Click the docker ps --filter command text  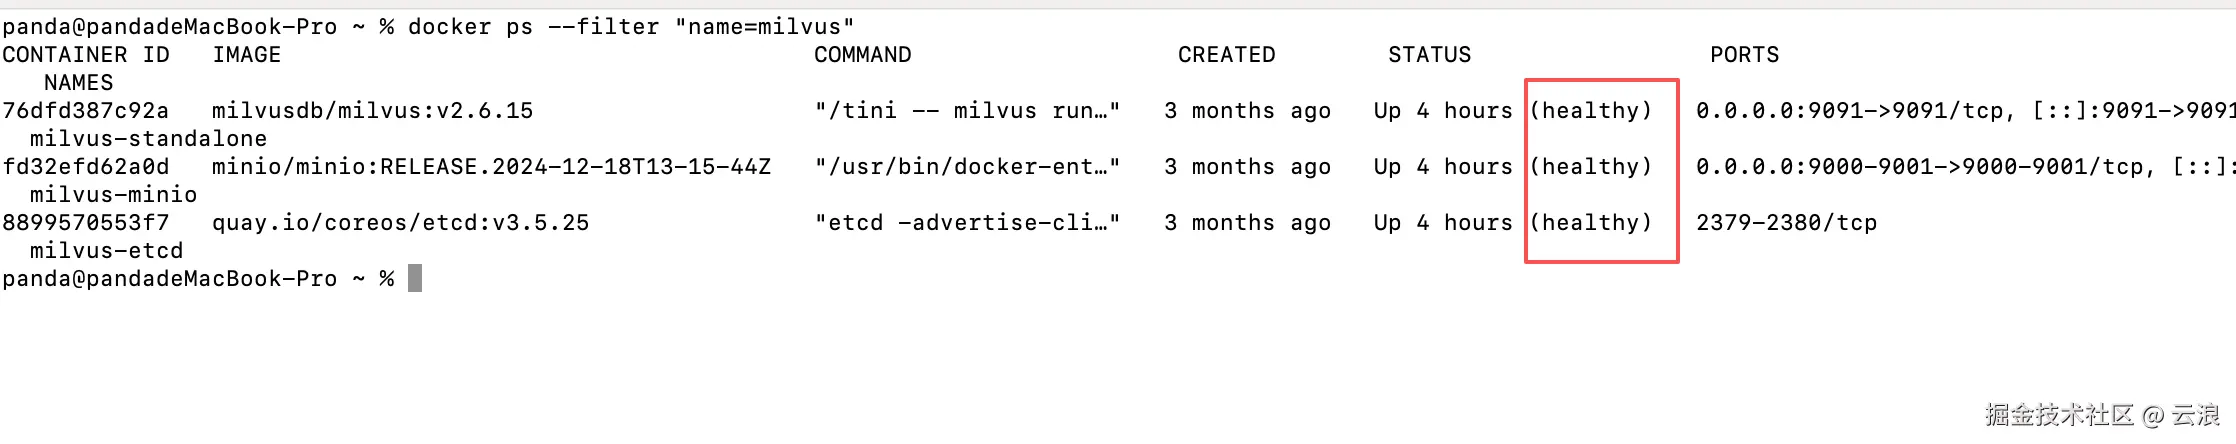631,27
